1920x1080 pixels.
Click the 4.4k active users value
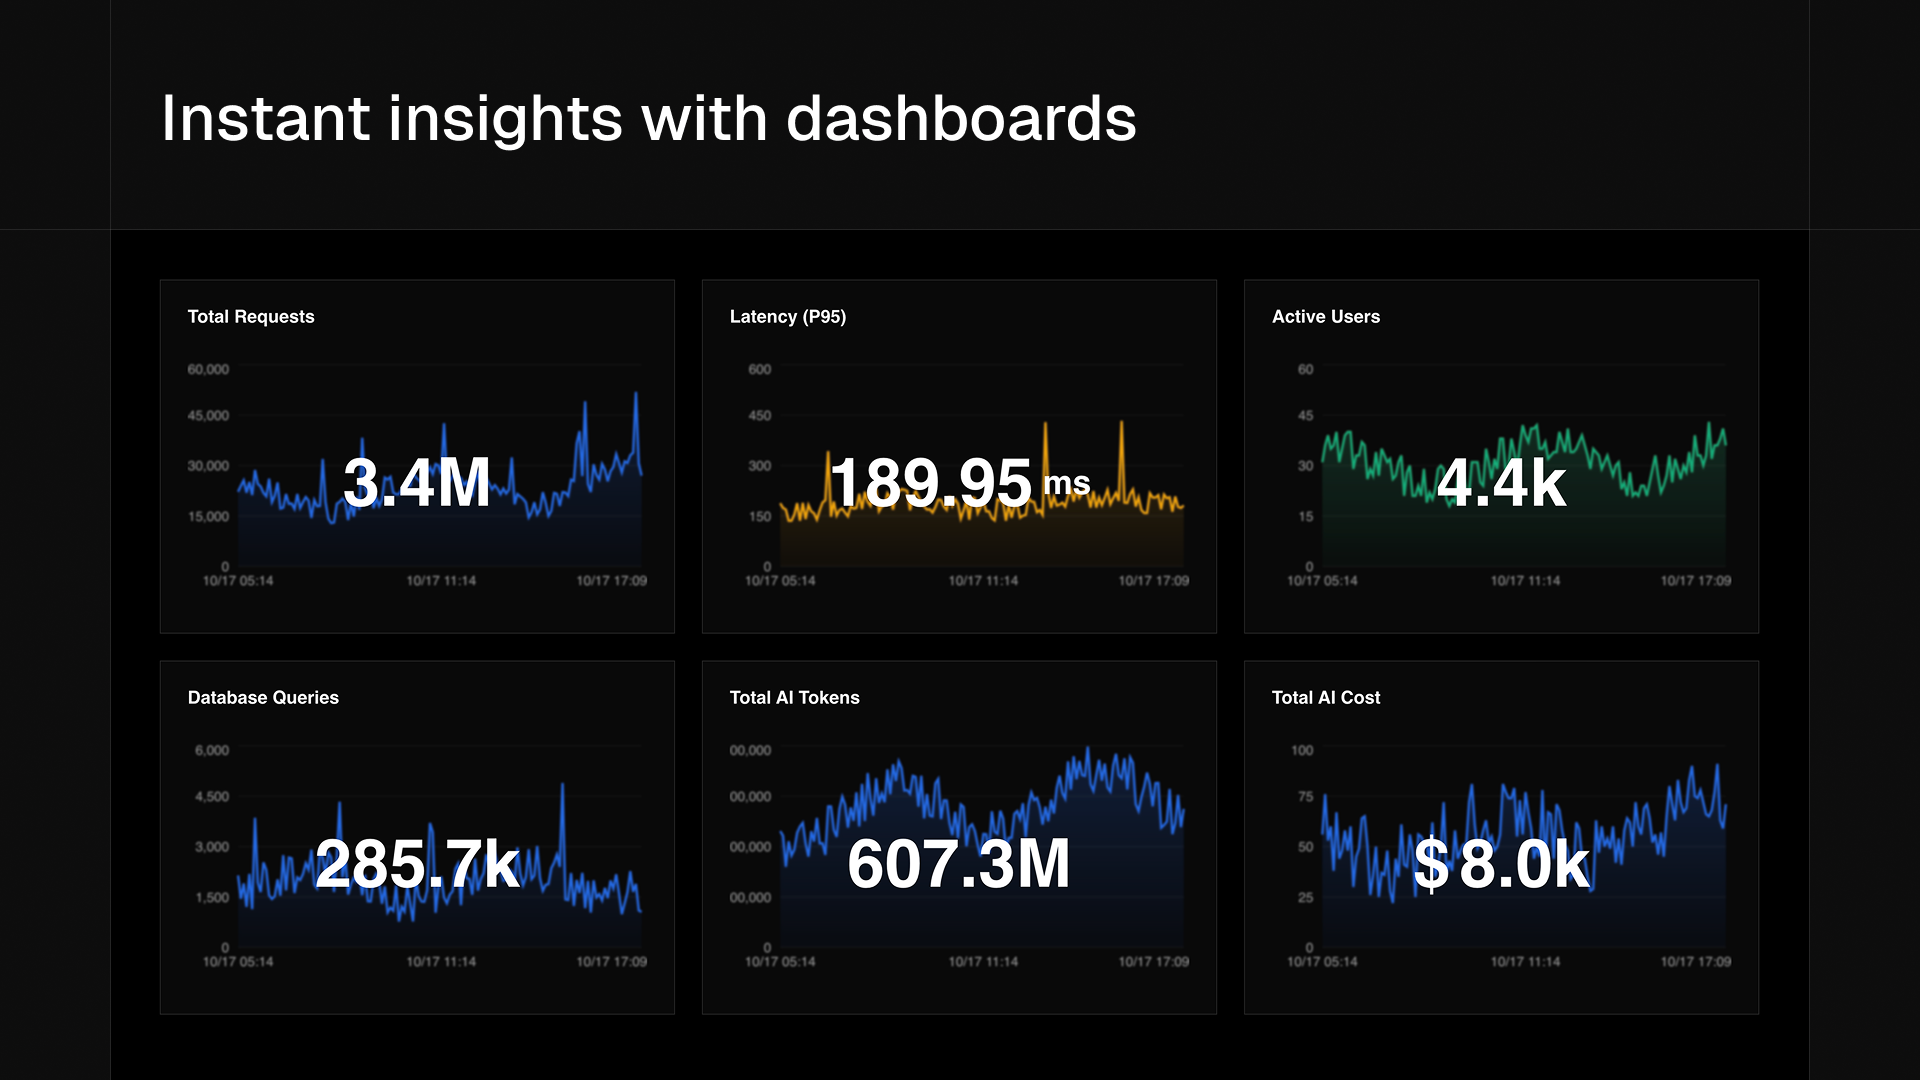pyautogui.click(x=1501, y=483)
